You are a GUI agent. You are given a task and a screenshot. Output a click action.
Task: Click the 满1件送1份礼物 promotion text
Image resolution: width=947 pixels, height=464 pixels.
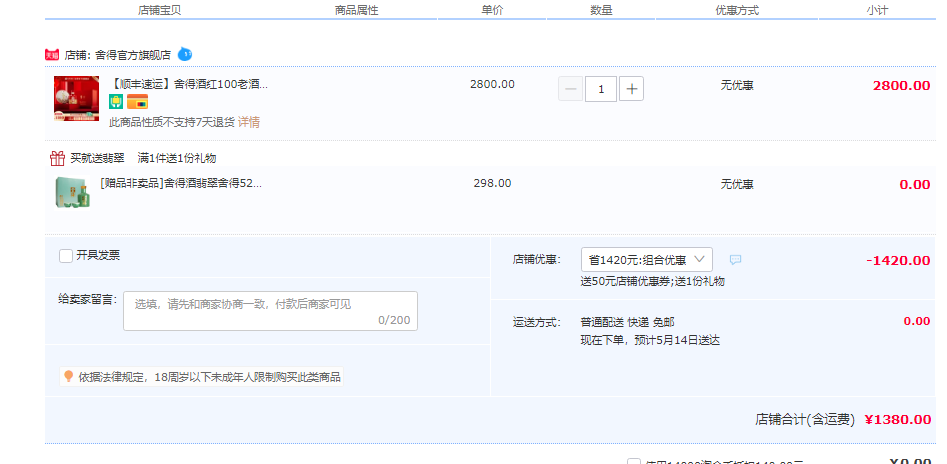[x=177, y=158]
